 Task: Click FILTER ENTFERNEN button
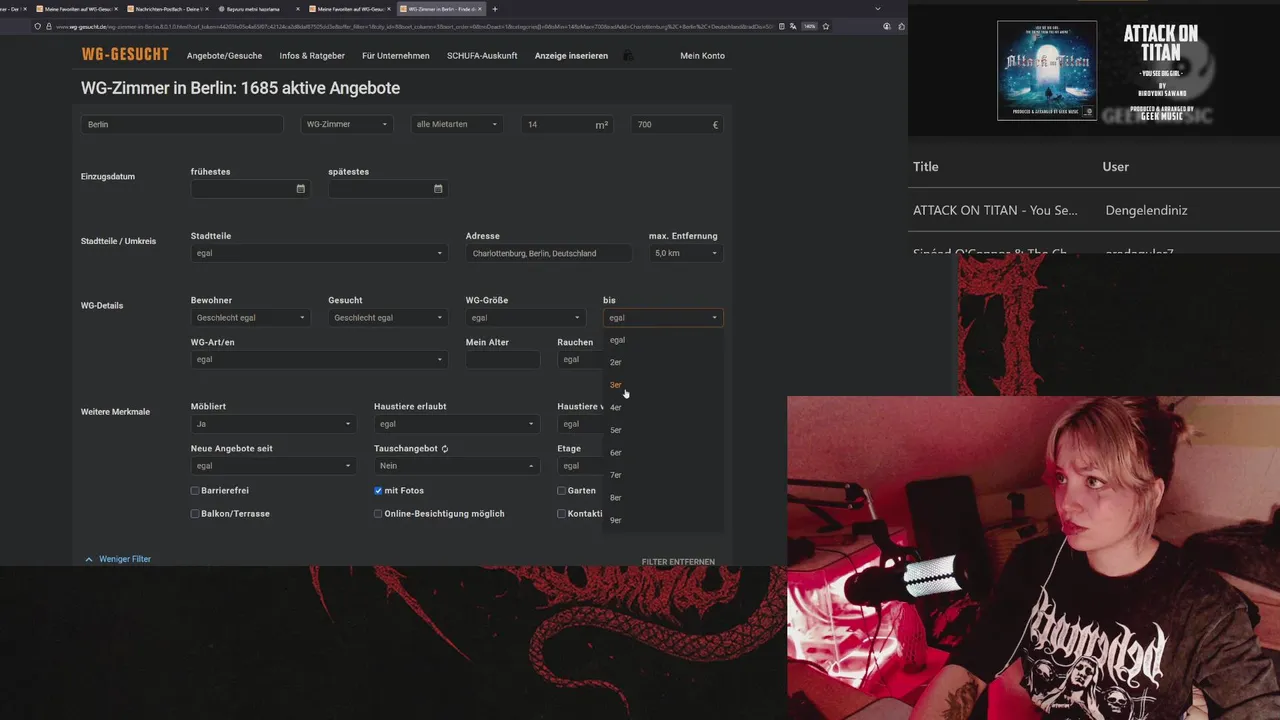678,562
